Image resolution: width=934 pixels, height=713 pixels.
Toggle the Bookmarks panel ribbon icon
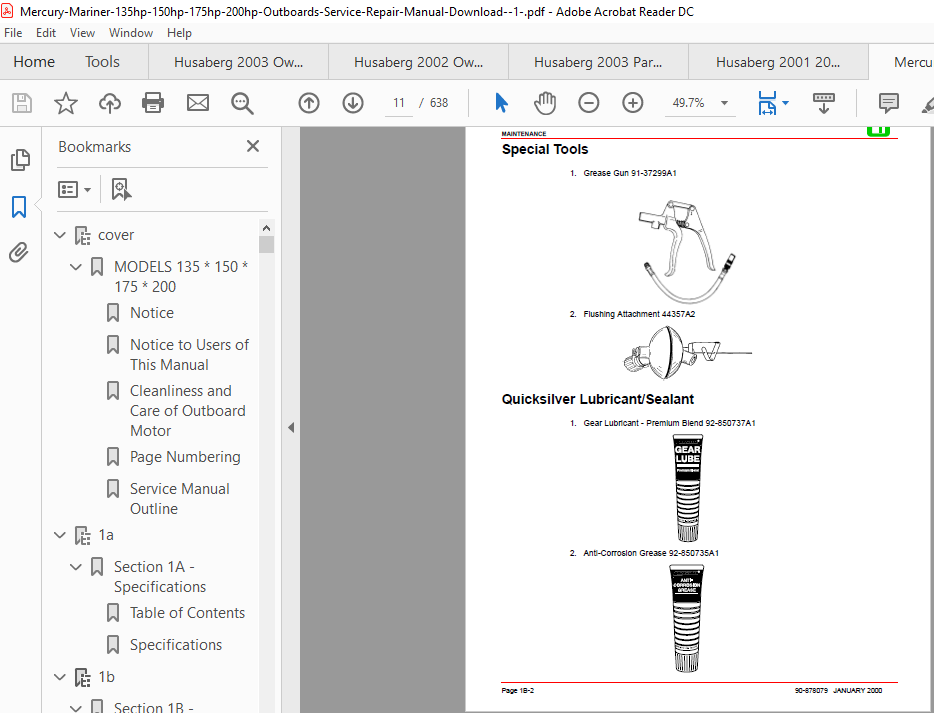[x=19, y=207]
